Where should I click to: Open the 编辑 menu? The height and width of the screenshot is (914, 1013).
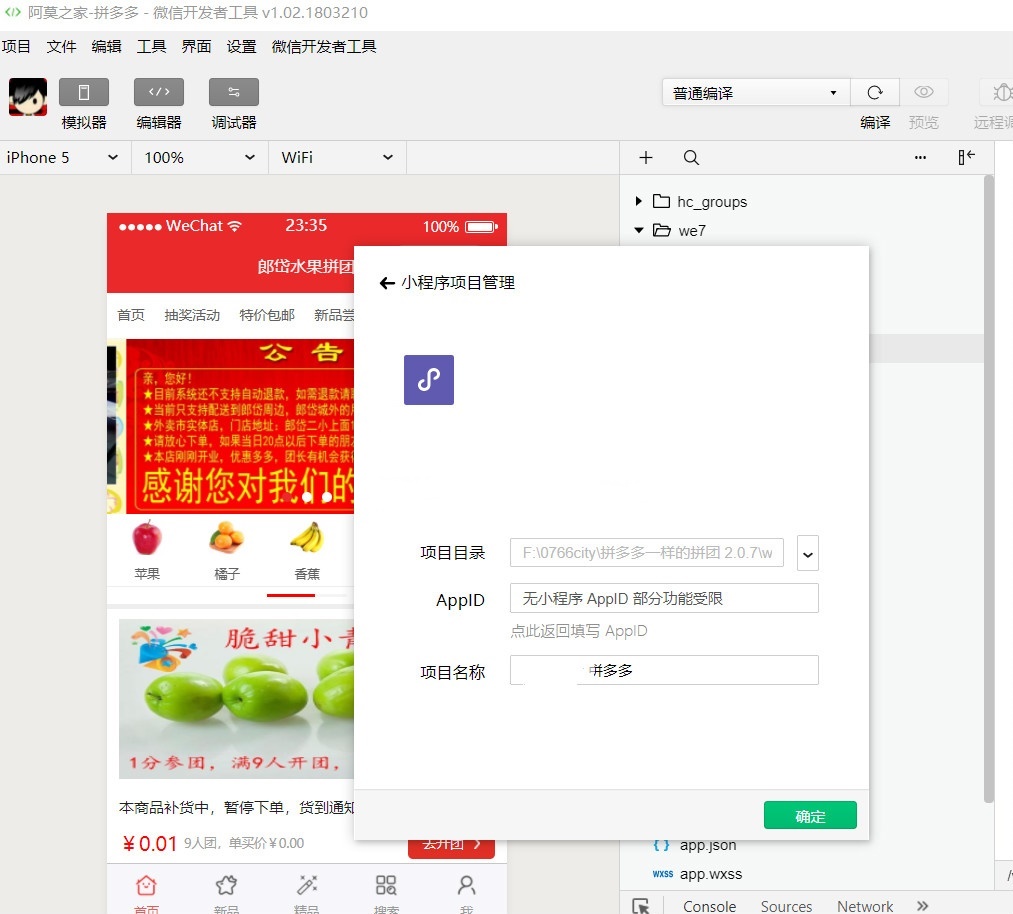(x=107, y=47)
